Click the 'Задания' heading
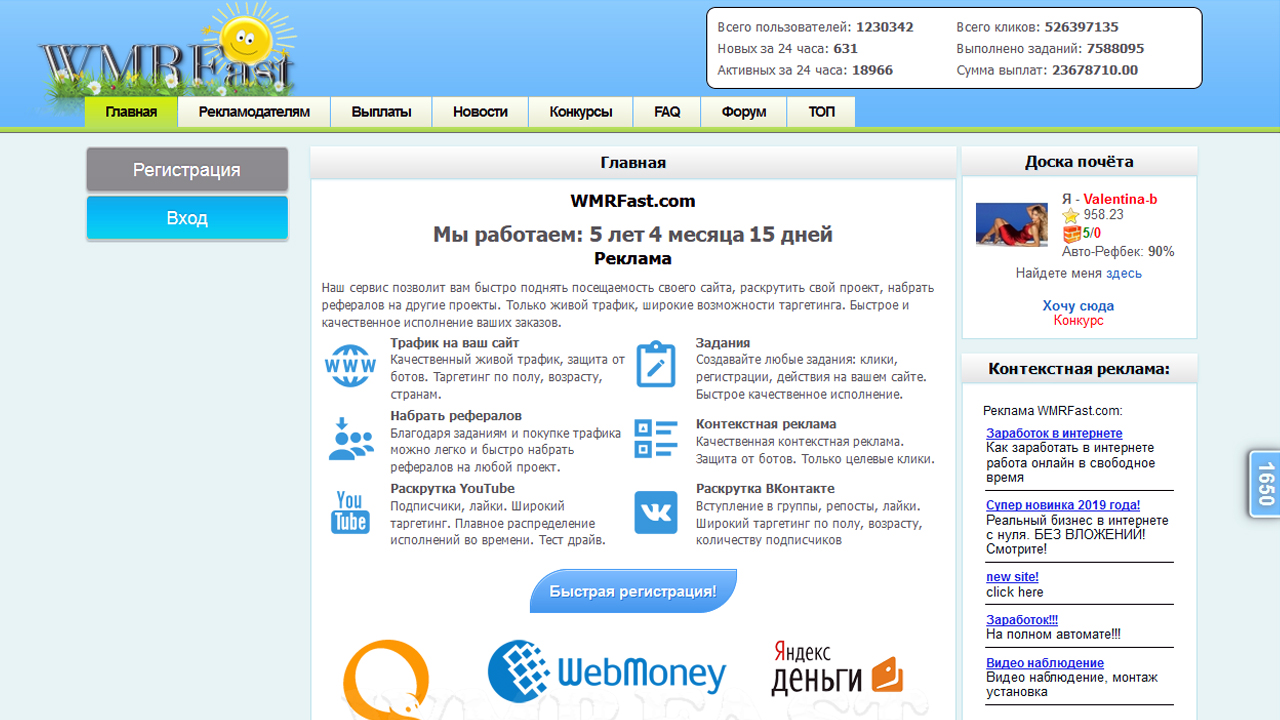The image size is (1280, 720). [723, 343]
